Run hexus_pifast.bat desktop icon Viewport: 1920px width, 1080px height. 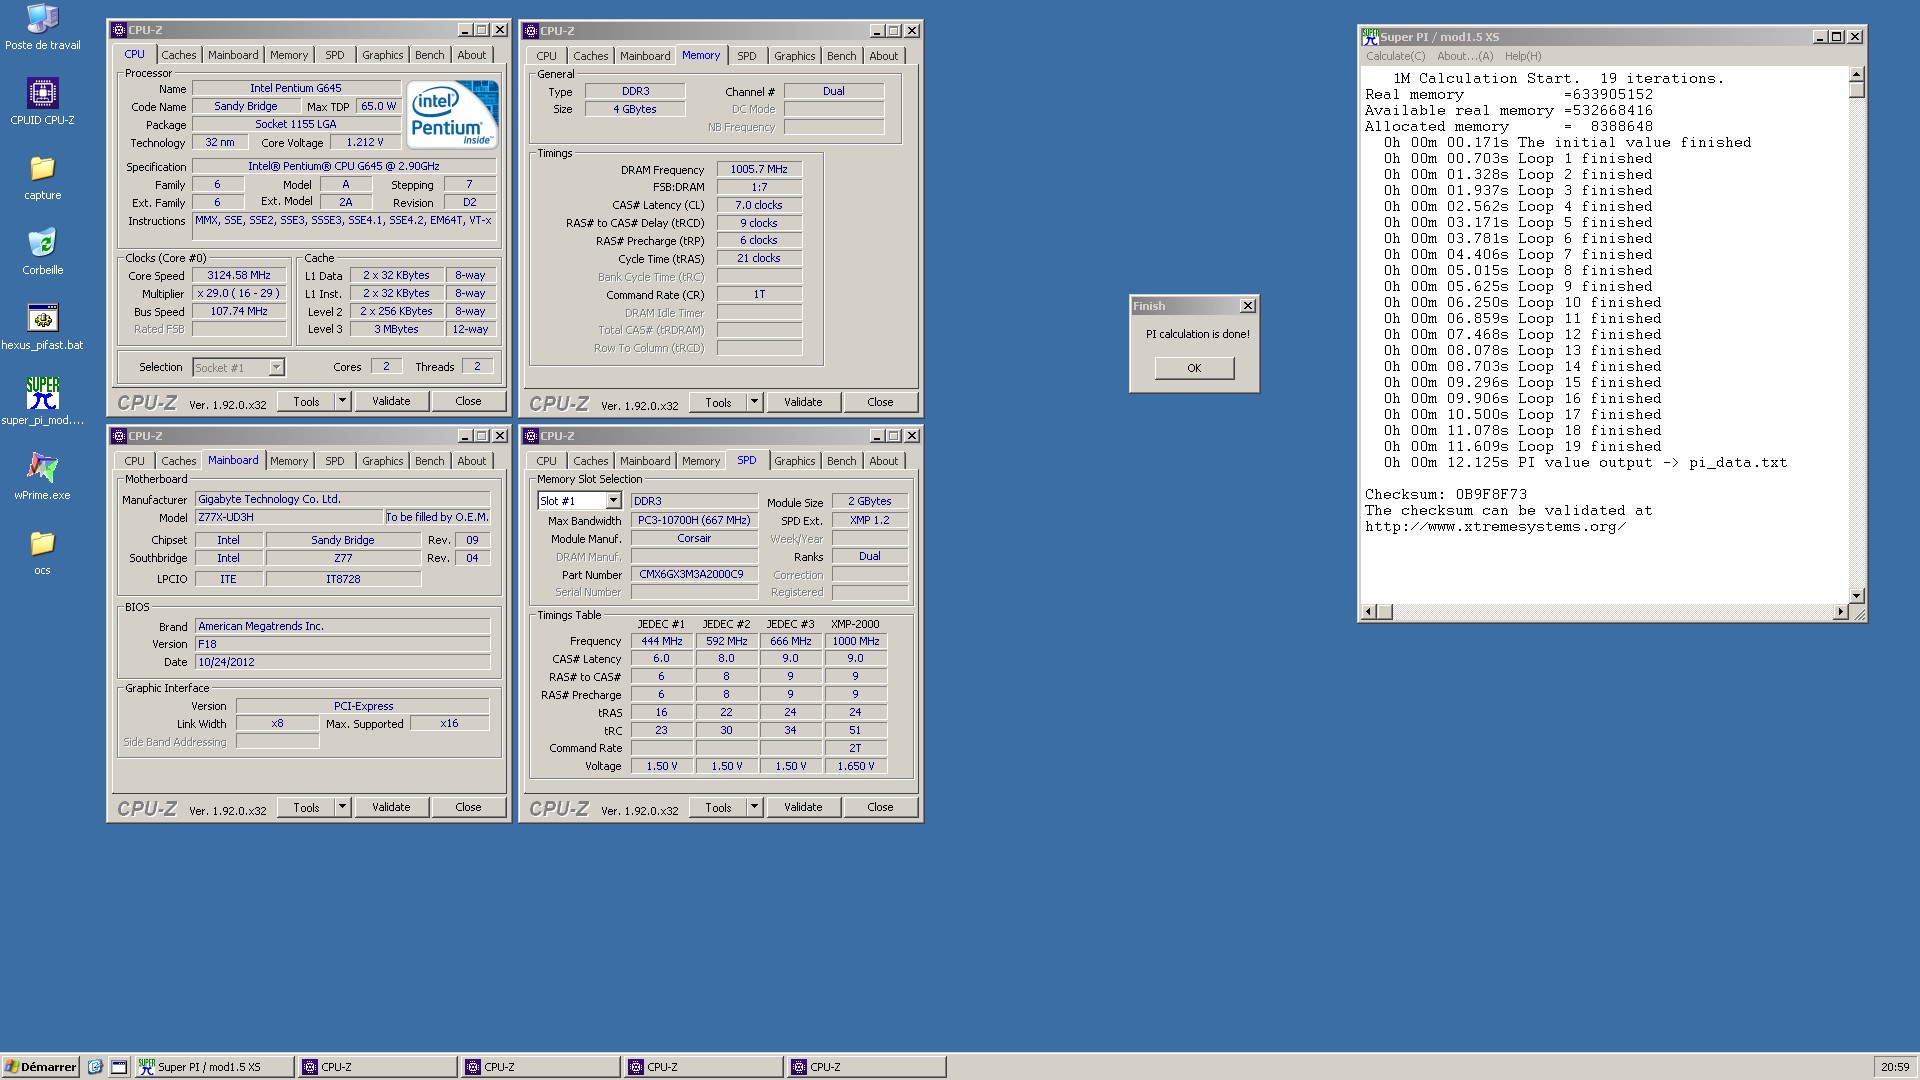tap(42, 327)
